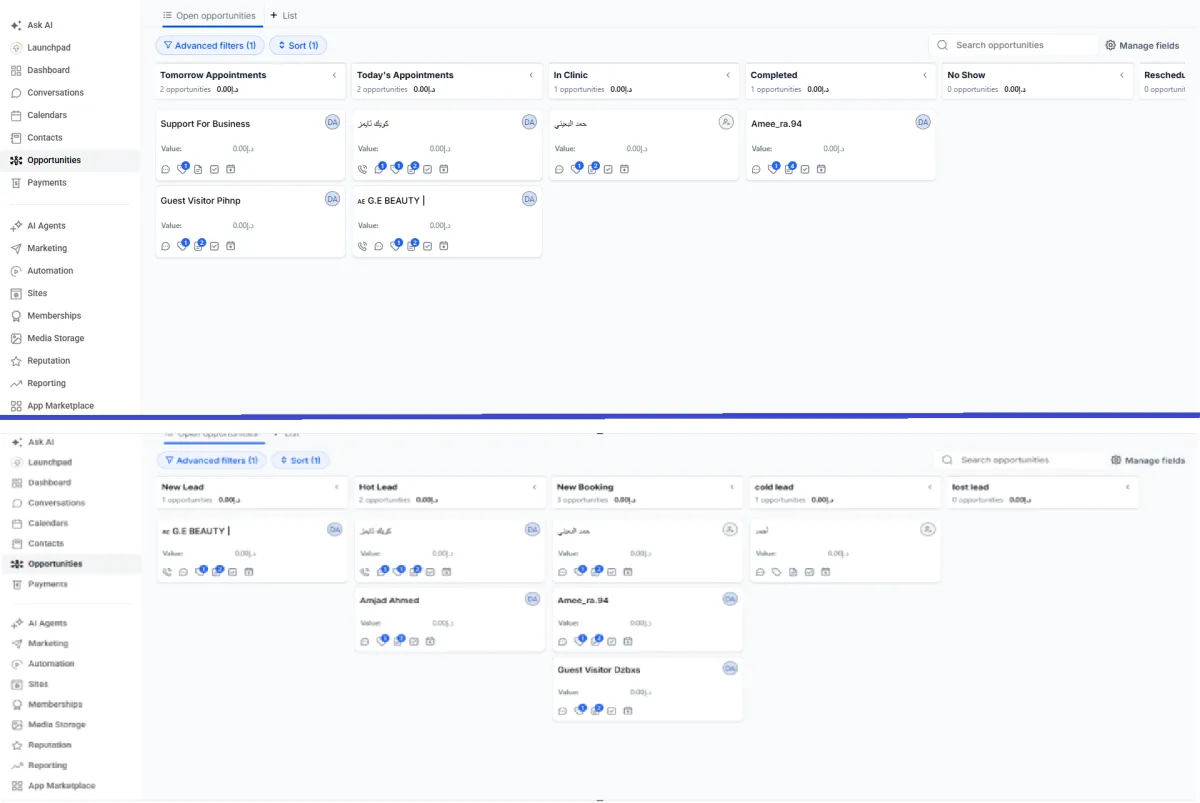This screenshot has width=1200, height=803.
Task: Click phone icon on G.E BEAUTY card in New Lead column
Action: click(x=167, y=572)
